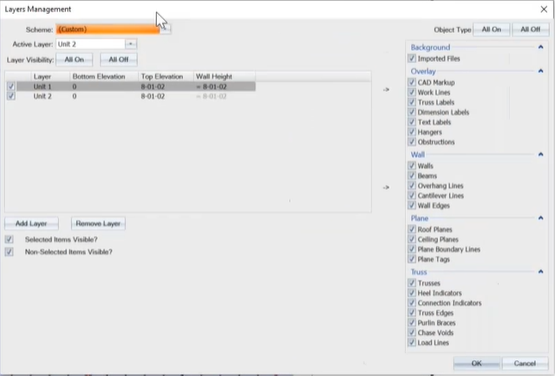Toggle Walls checkbox
The width and height of the screenshot is (555, 376).
pyautogui.click(x=412, y=165)
